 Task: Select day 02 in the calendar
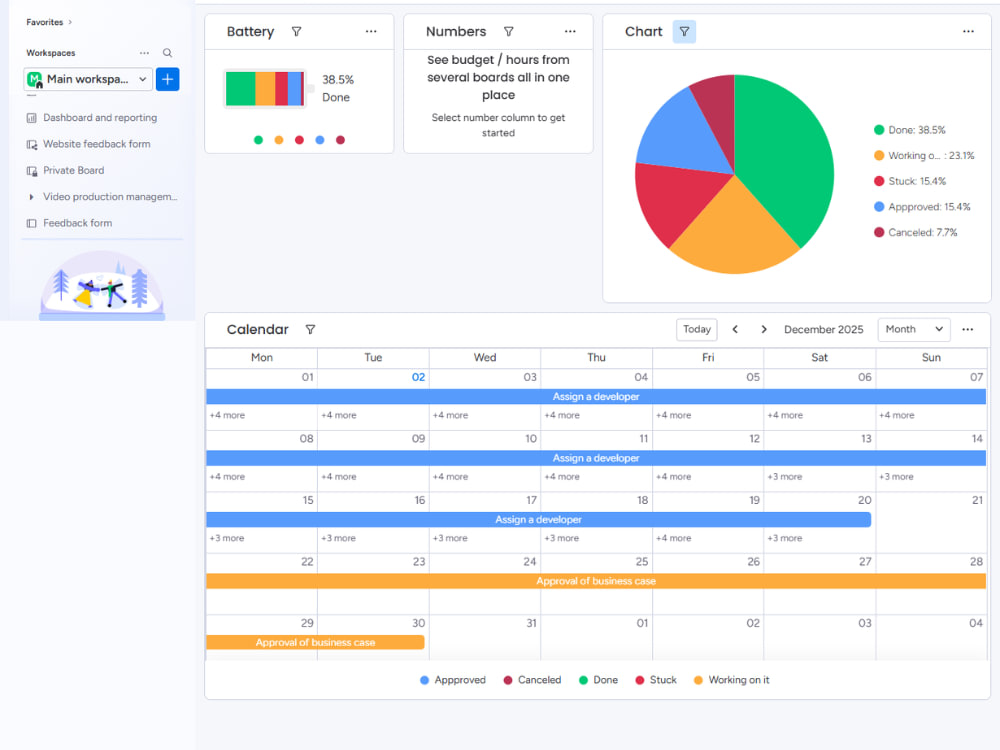click(x=418, y=378)
